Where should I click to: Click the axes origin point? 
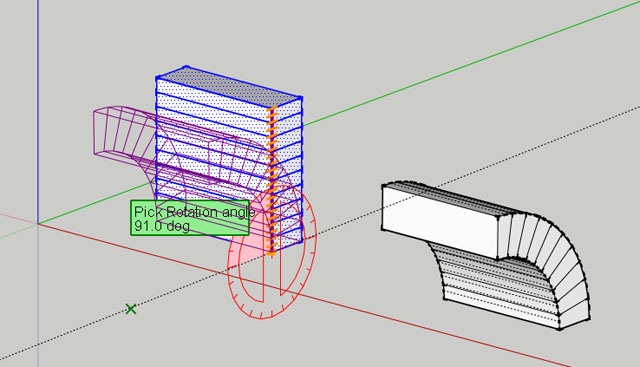[x=38, y=223]
